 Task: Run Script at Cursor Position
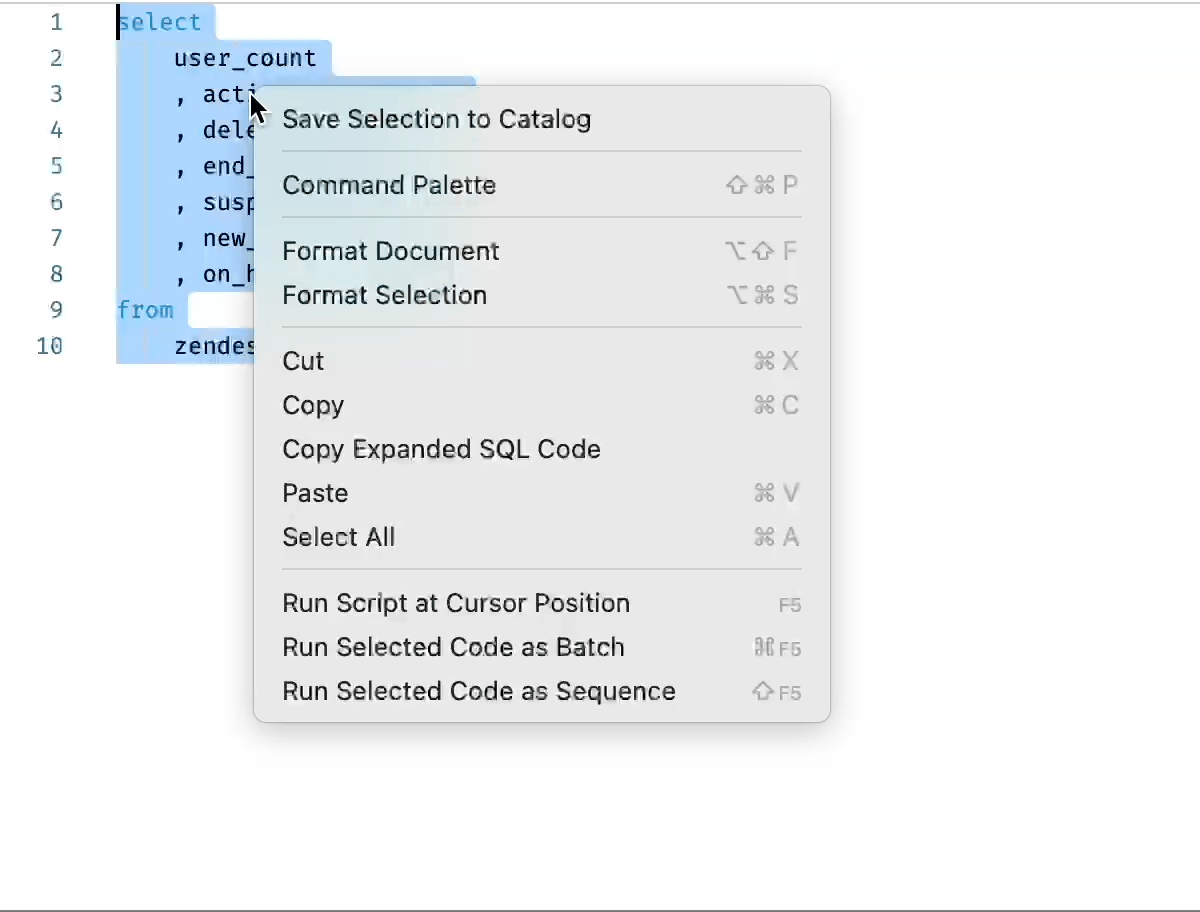pyautogui.click(x=456, y=603)
